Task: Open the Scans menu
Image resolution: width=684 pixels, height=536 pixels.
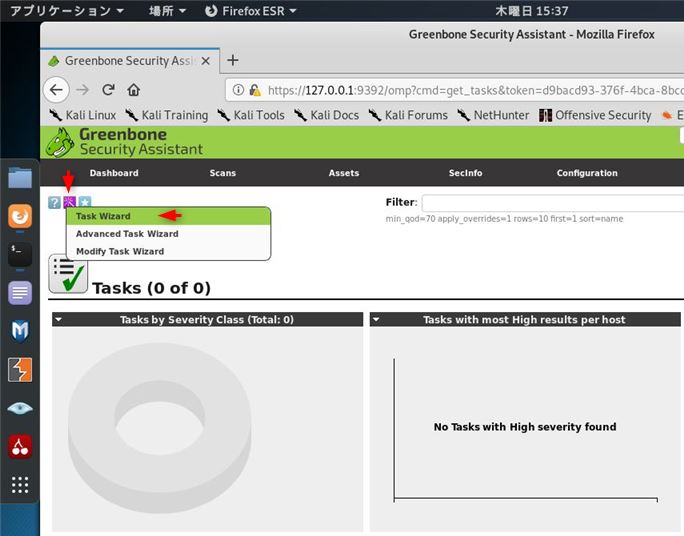Action: point(222,173)
